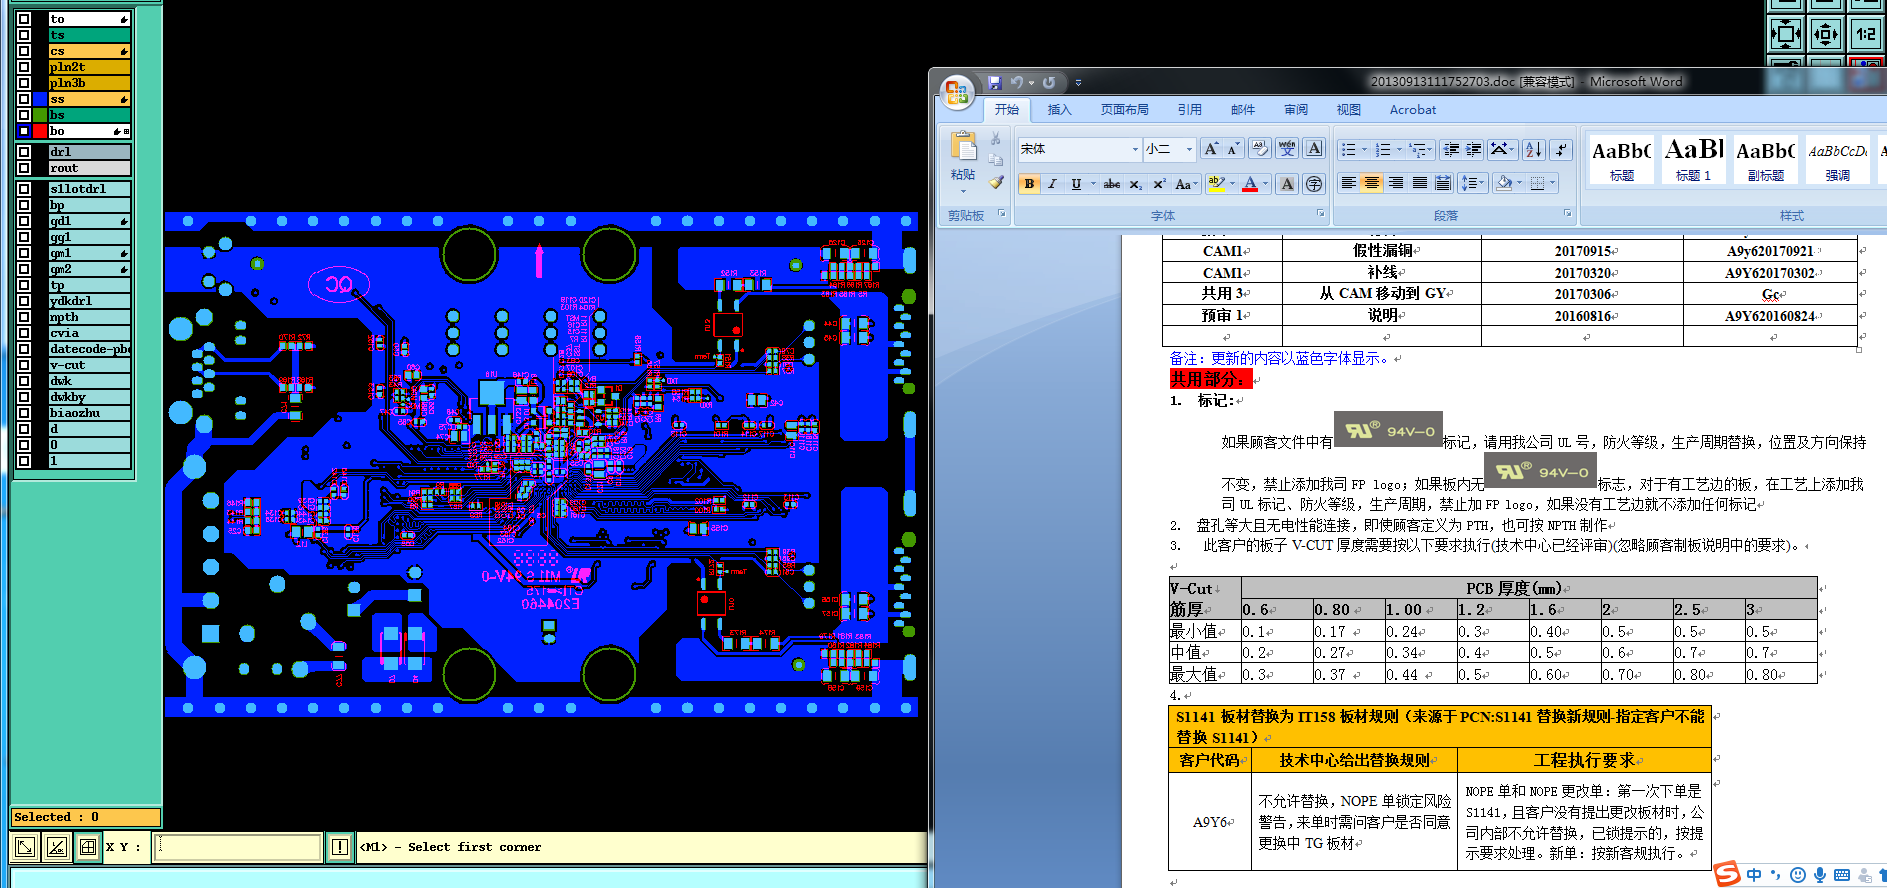
Task: Apply superscript formatting
Action: click(x=1159, y=184)
